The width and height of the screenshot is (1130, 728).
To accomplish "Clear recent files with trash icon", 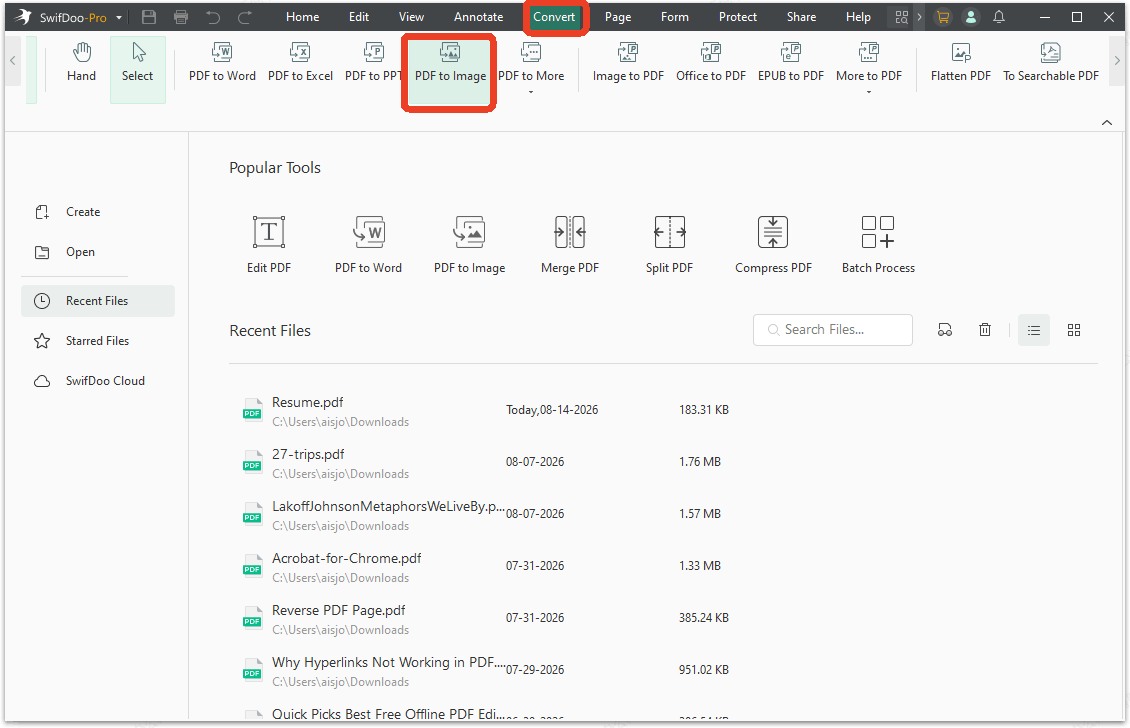I will click(984, 330).
